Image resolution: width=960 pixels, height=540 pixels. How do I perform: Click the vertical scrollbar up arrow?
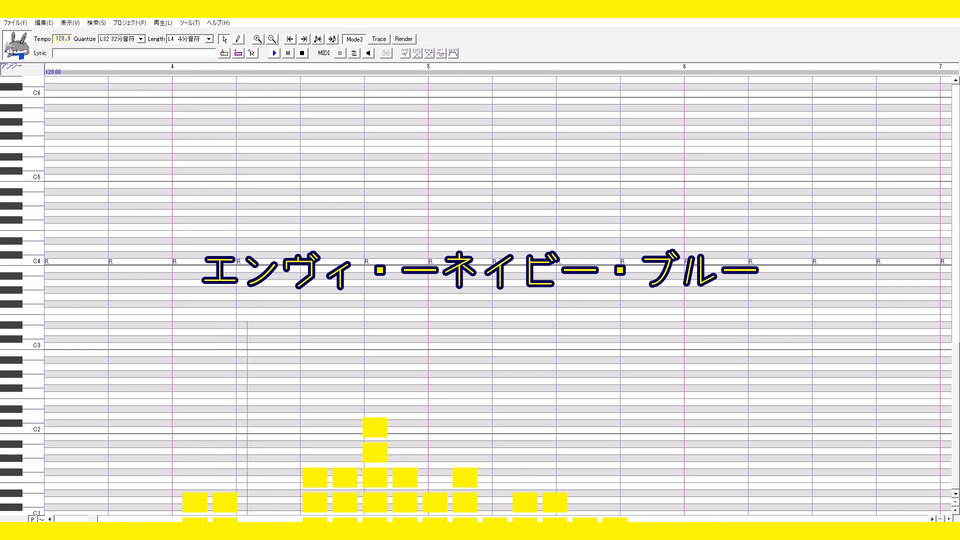click(x=955, y=80)
